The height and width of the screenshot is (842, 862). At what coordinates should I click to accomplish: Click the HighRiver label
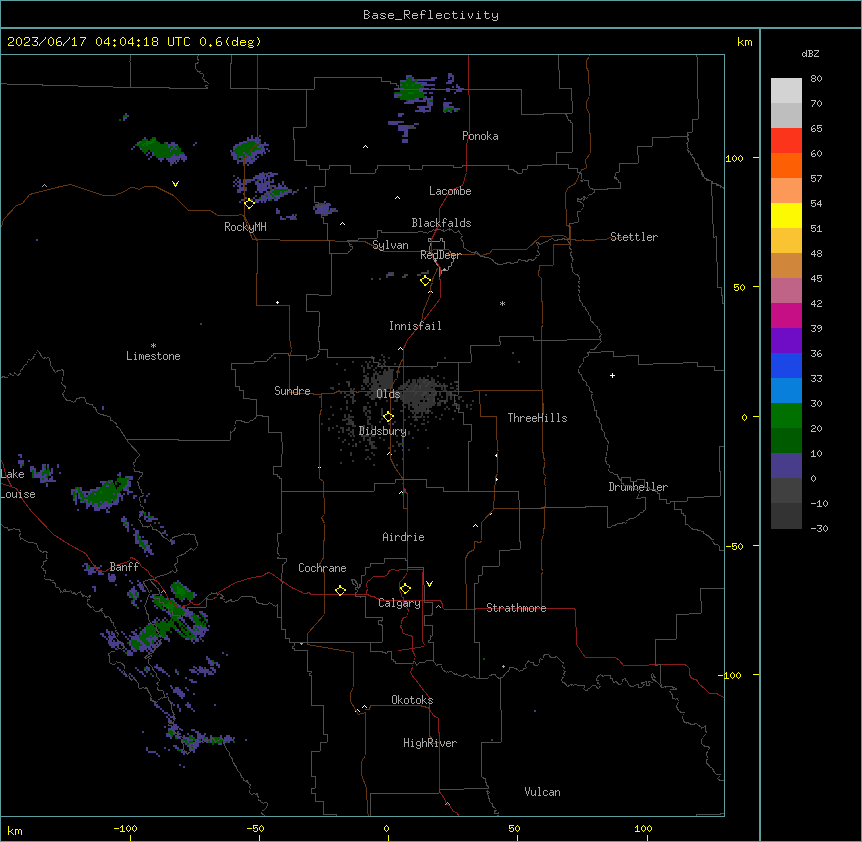click(430, 743)
